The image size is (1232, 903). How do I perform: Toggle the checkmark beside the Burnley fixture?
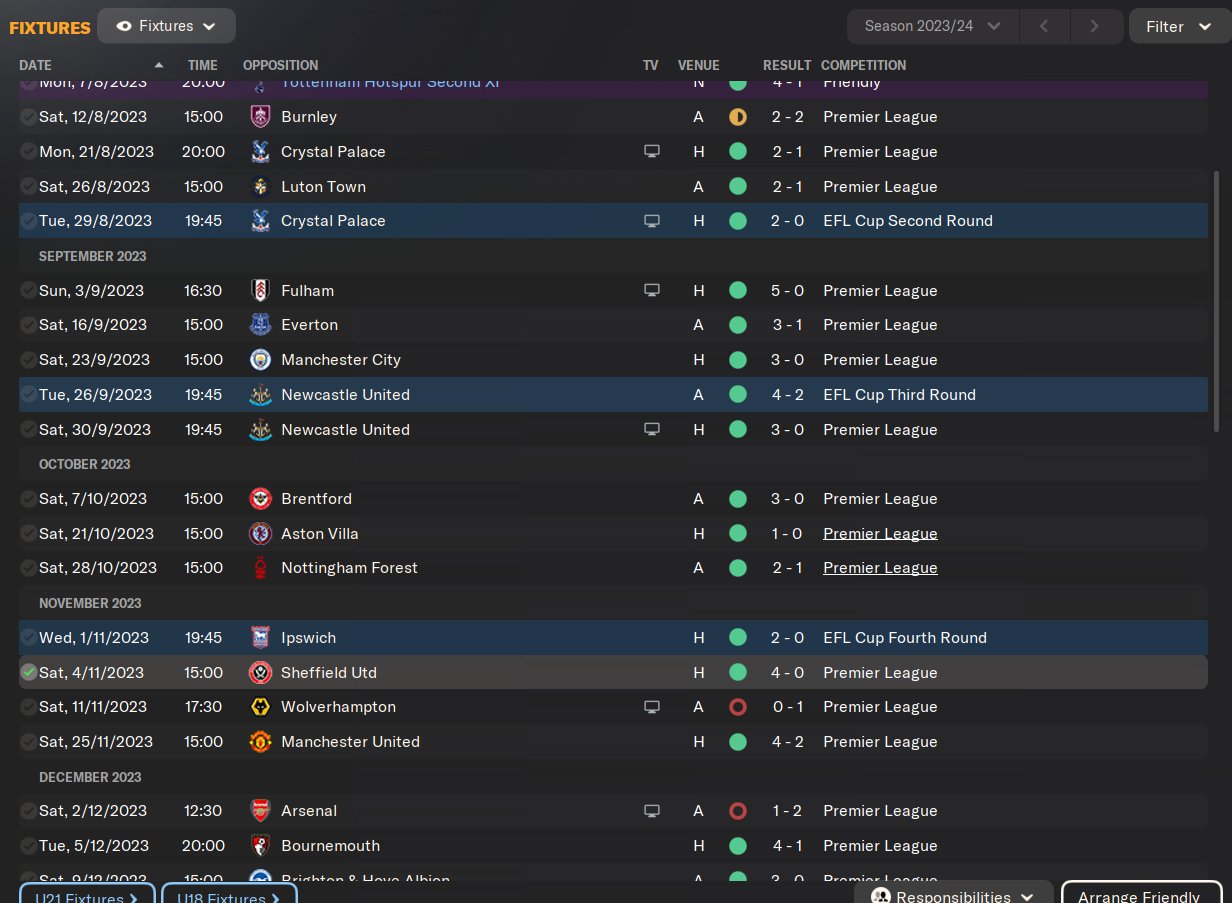(x=28, y=117)
